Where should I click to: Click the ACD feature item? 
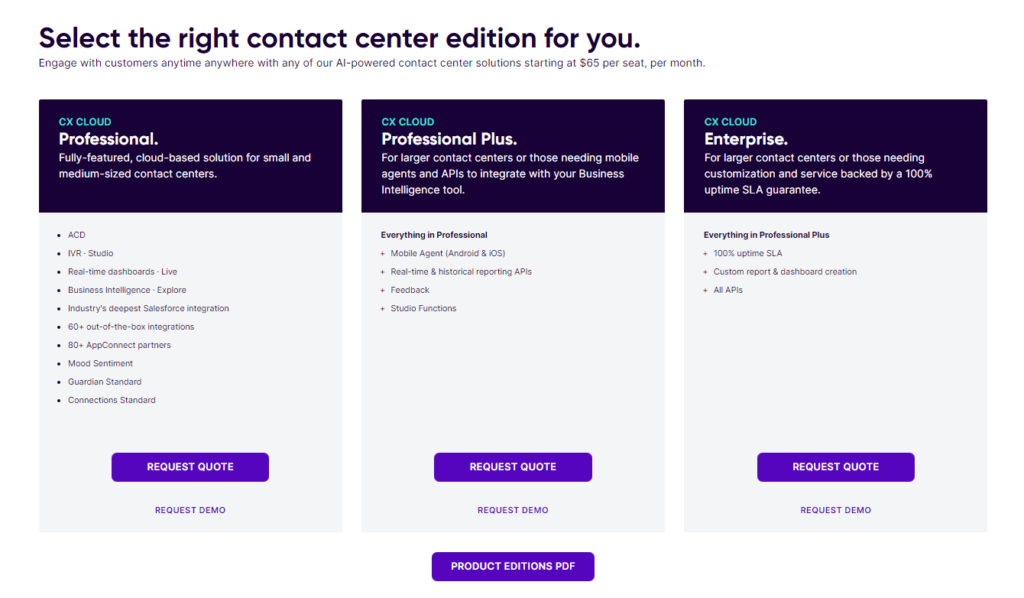point(77,235)
